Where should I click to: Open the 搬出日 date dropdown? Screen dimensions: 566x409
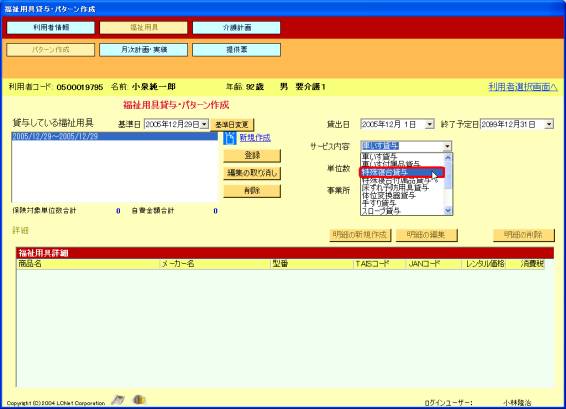(x=429, y=125)
